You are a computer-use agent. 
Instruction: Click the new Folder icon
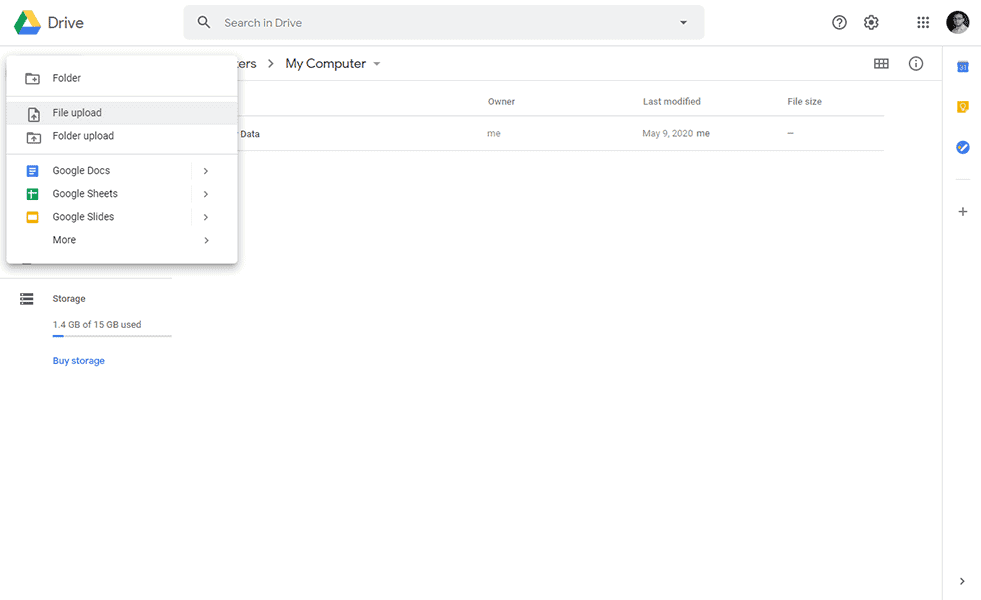(x=33, y=78)
